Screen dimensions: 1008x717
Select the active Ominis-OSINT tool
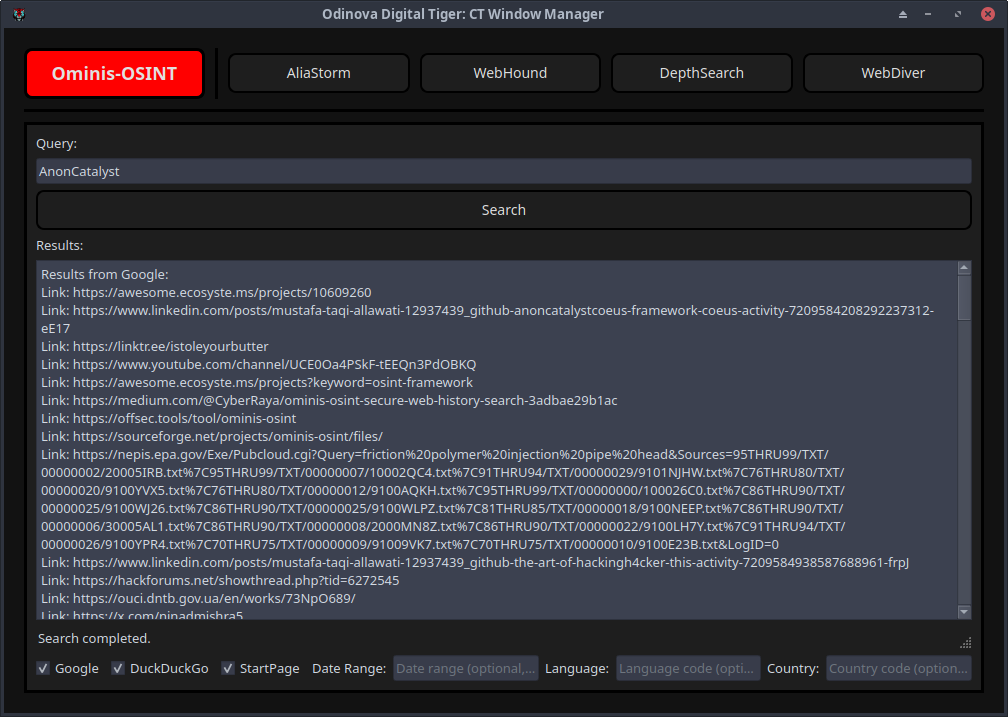[114, 72]
